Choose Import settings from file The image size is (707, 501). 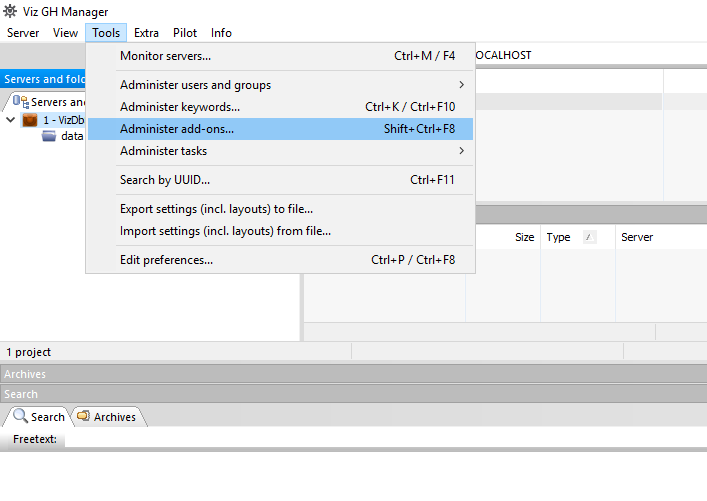[x=225, y=231]
